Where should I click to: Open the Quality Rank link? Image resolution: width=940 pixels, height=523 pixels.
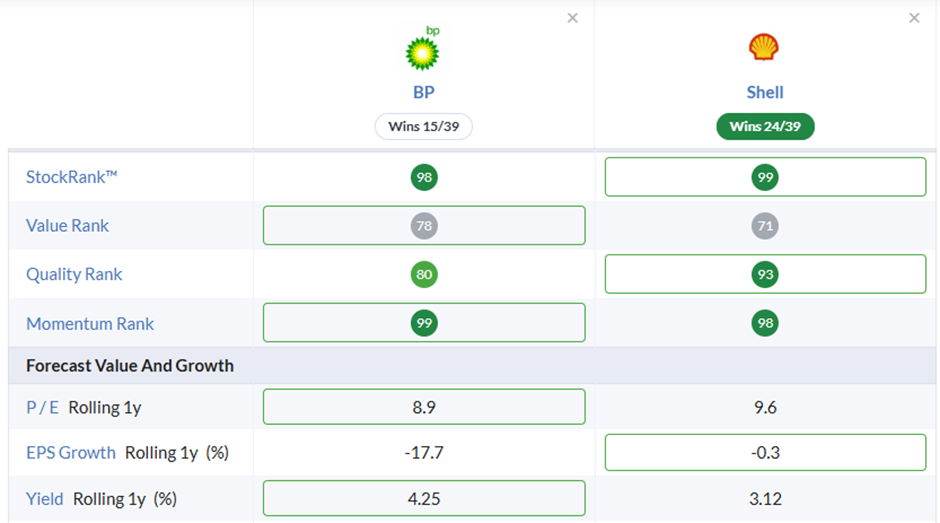74,274
